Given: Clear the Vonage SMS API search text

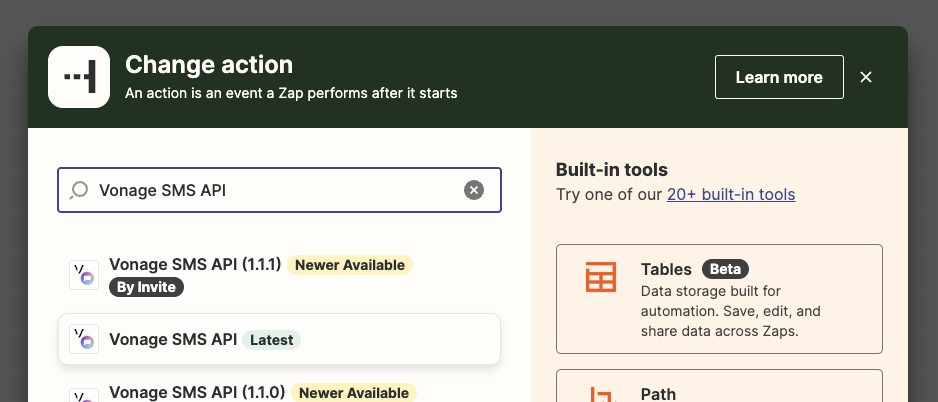Looking at the screenshot, I should click(474, 190).
